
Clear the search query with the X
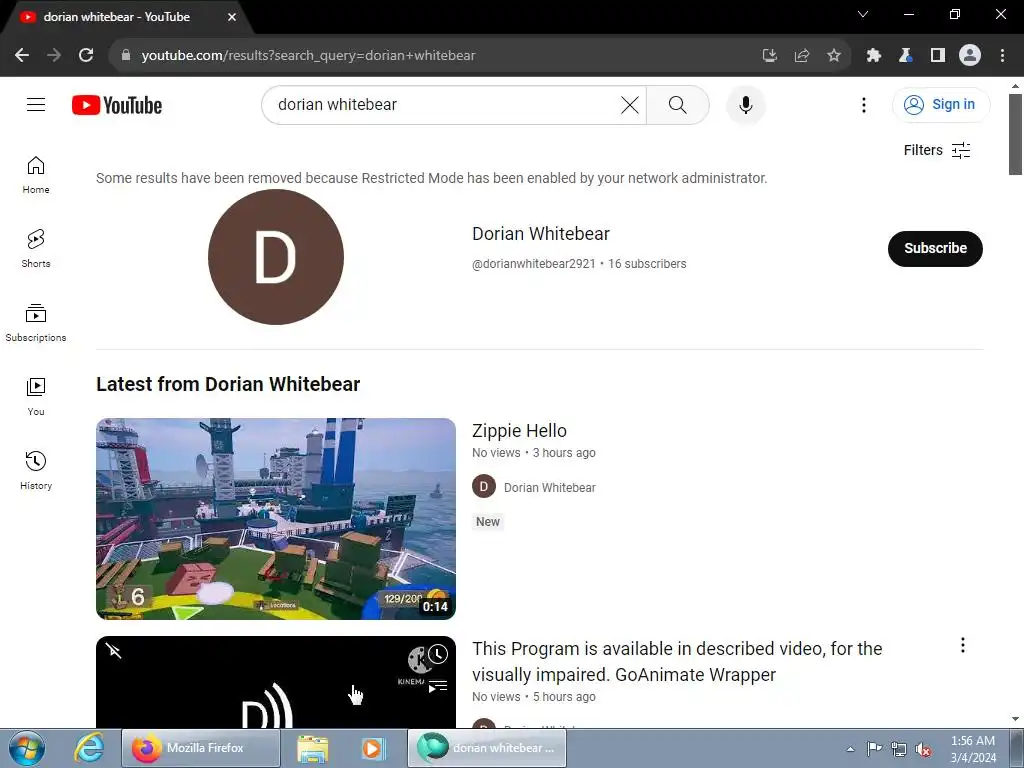coord(630,104)
